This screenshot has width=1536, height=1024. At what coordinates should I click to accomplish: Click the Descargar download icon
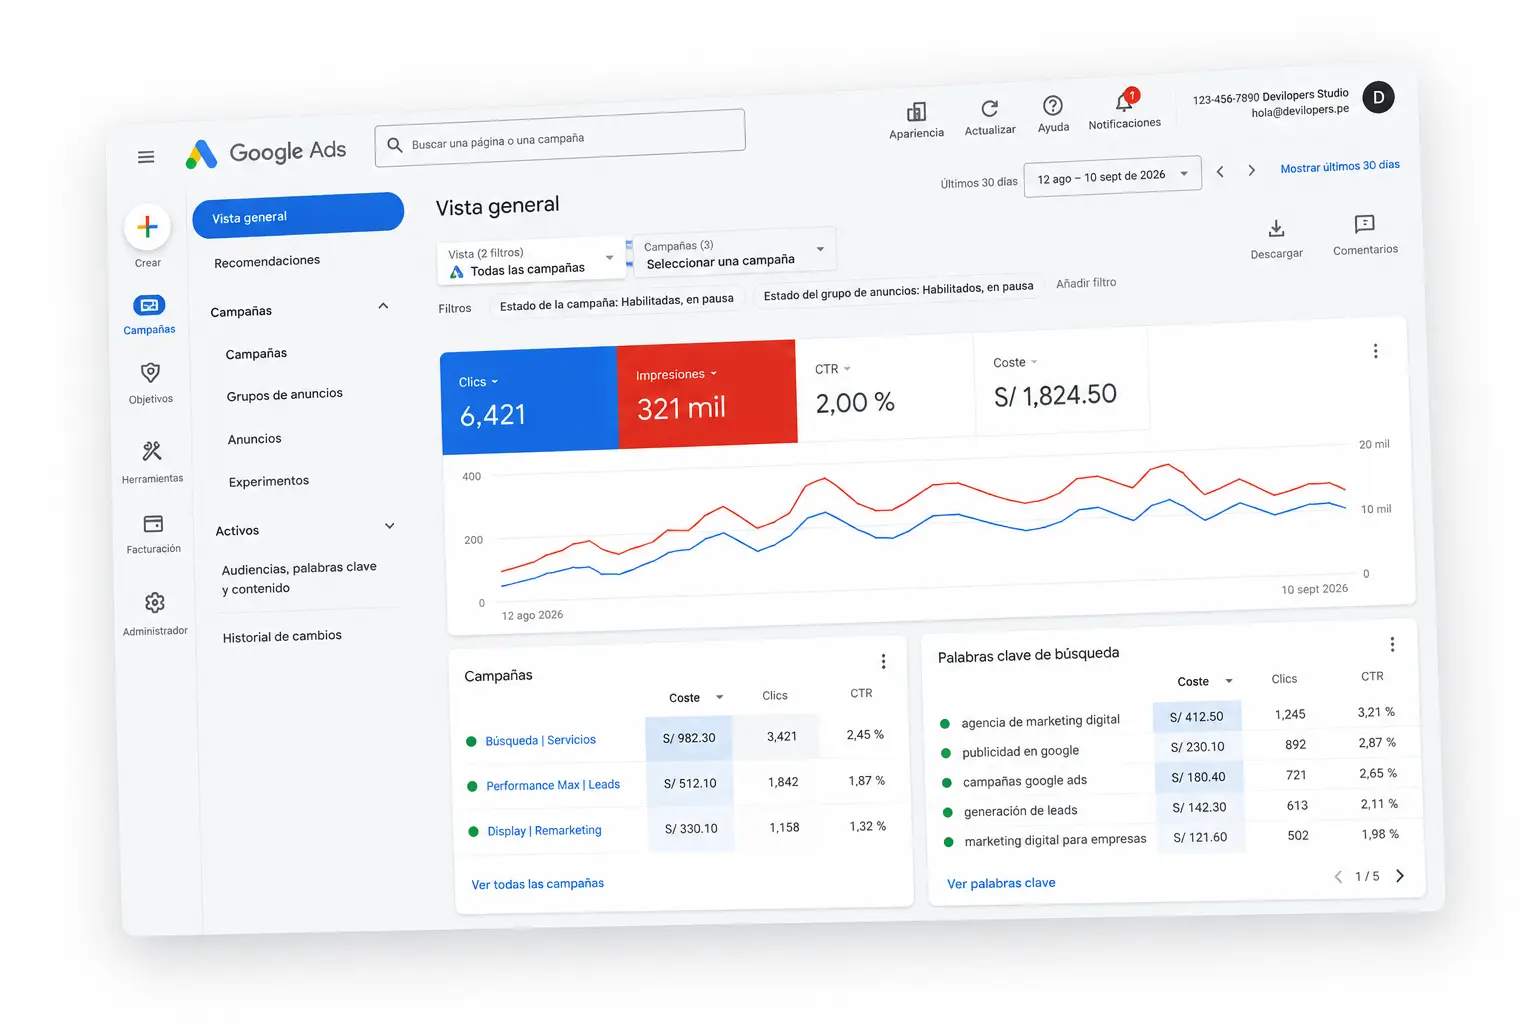(1276, 229)
